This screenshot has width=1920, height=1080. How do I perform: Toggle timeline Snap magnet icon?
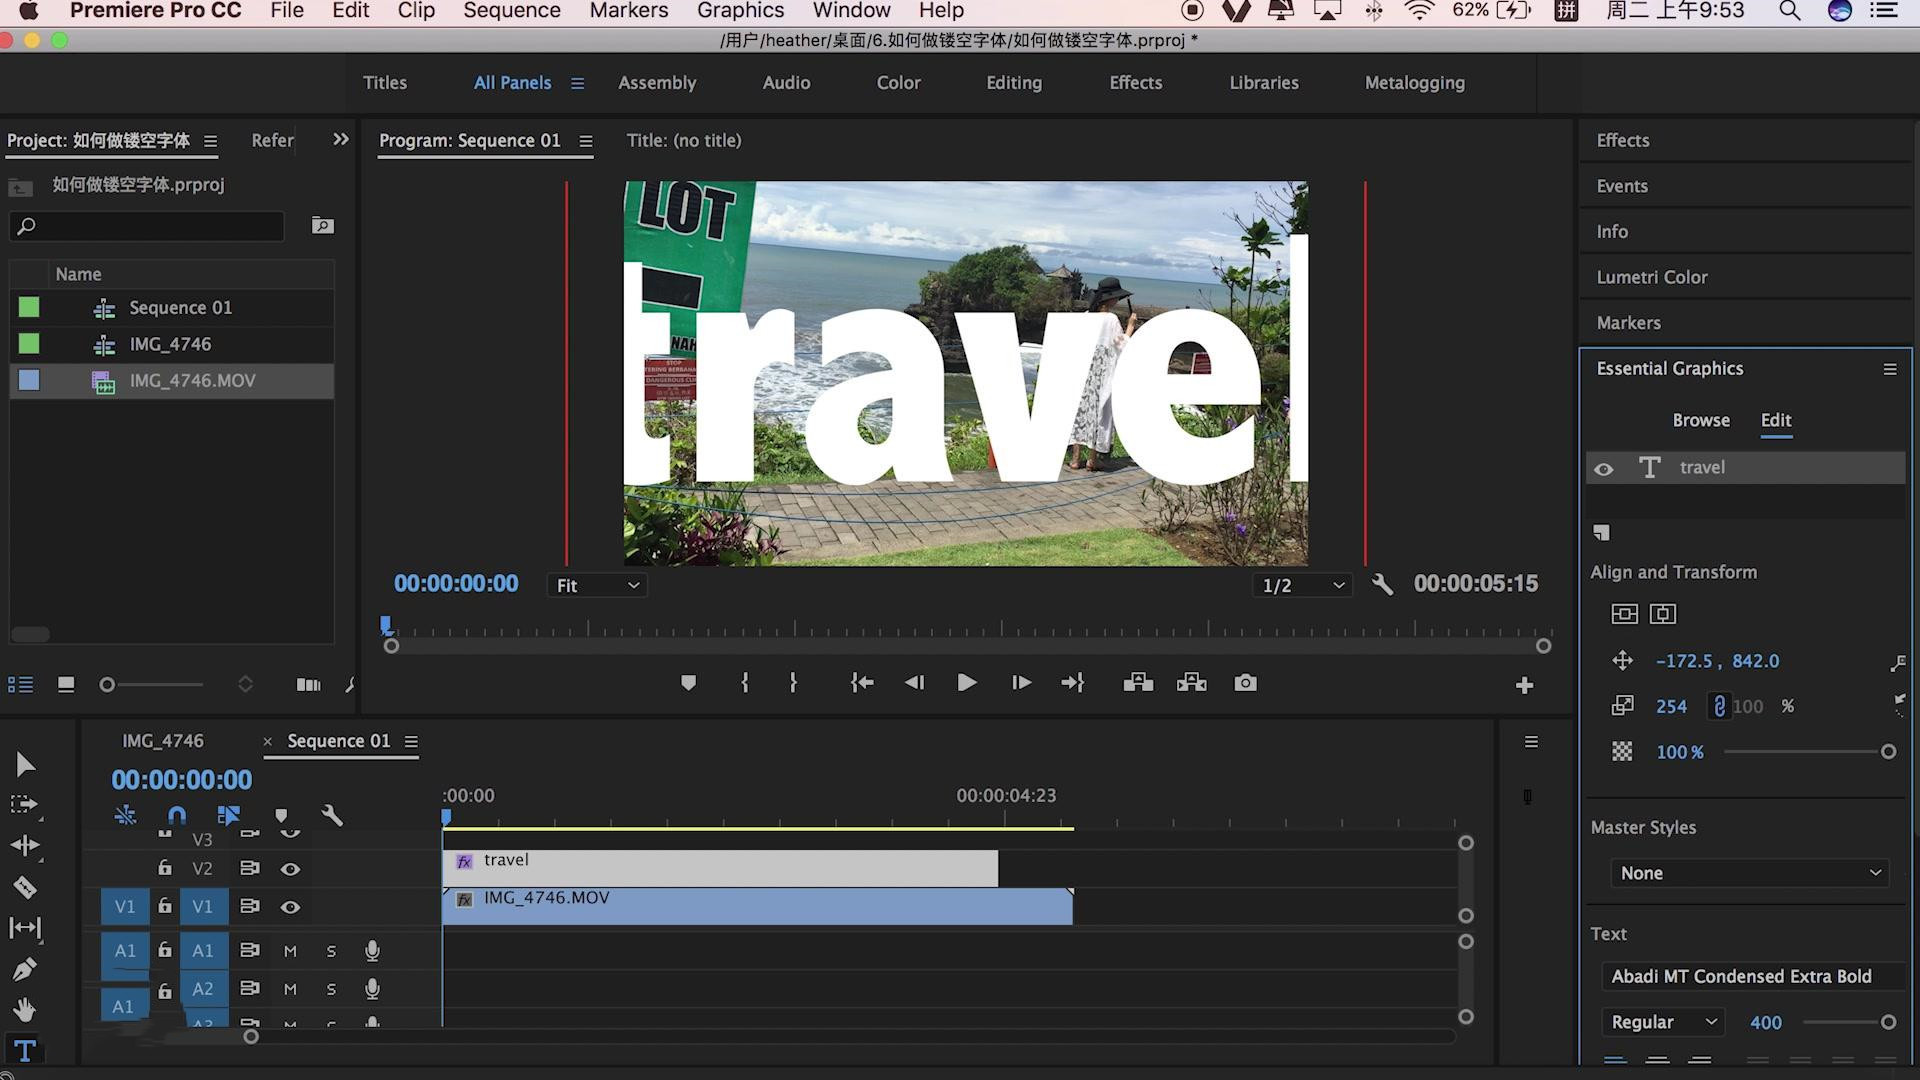(x=177, y=815)
